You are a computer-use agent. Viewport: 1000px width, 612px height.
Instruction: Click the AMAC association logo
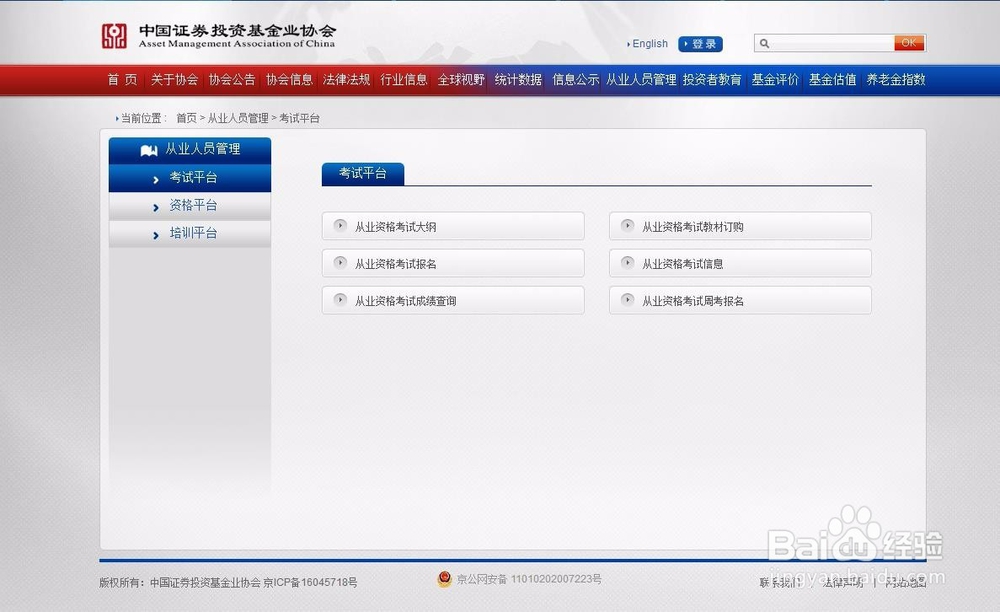113,37
